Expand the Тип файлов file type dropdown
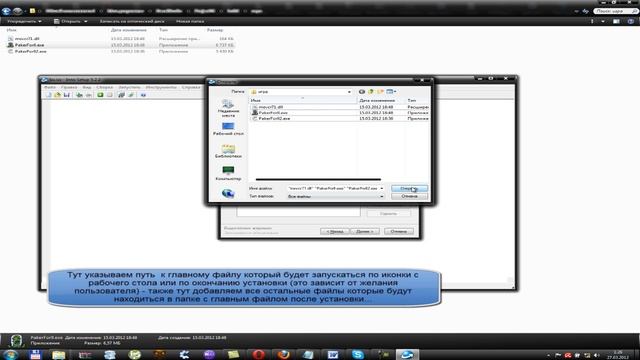The height and width of the screenshot is (360, 640). (x=382, y=196)
